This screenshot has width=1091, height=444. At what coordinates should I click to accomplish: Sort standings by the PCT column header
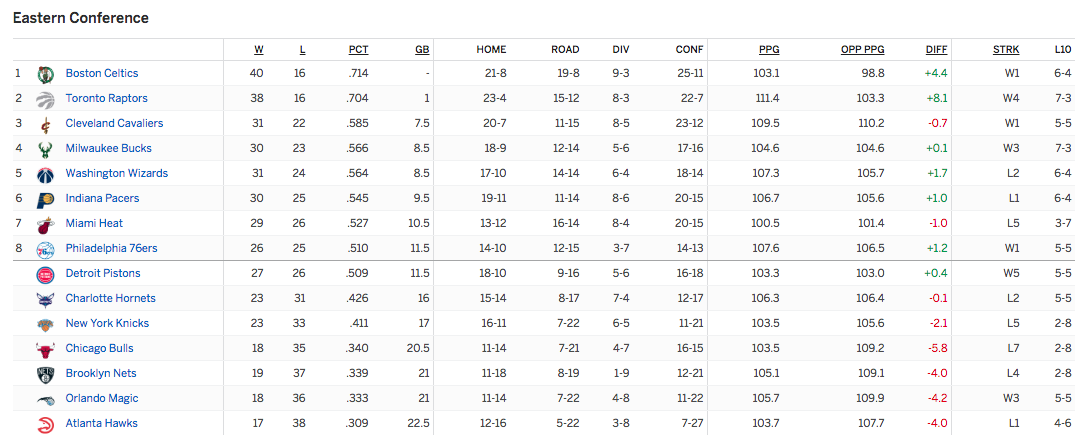click(x=358, y=49)
